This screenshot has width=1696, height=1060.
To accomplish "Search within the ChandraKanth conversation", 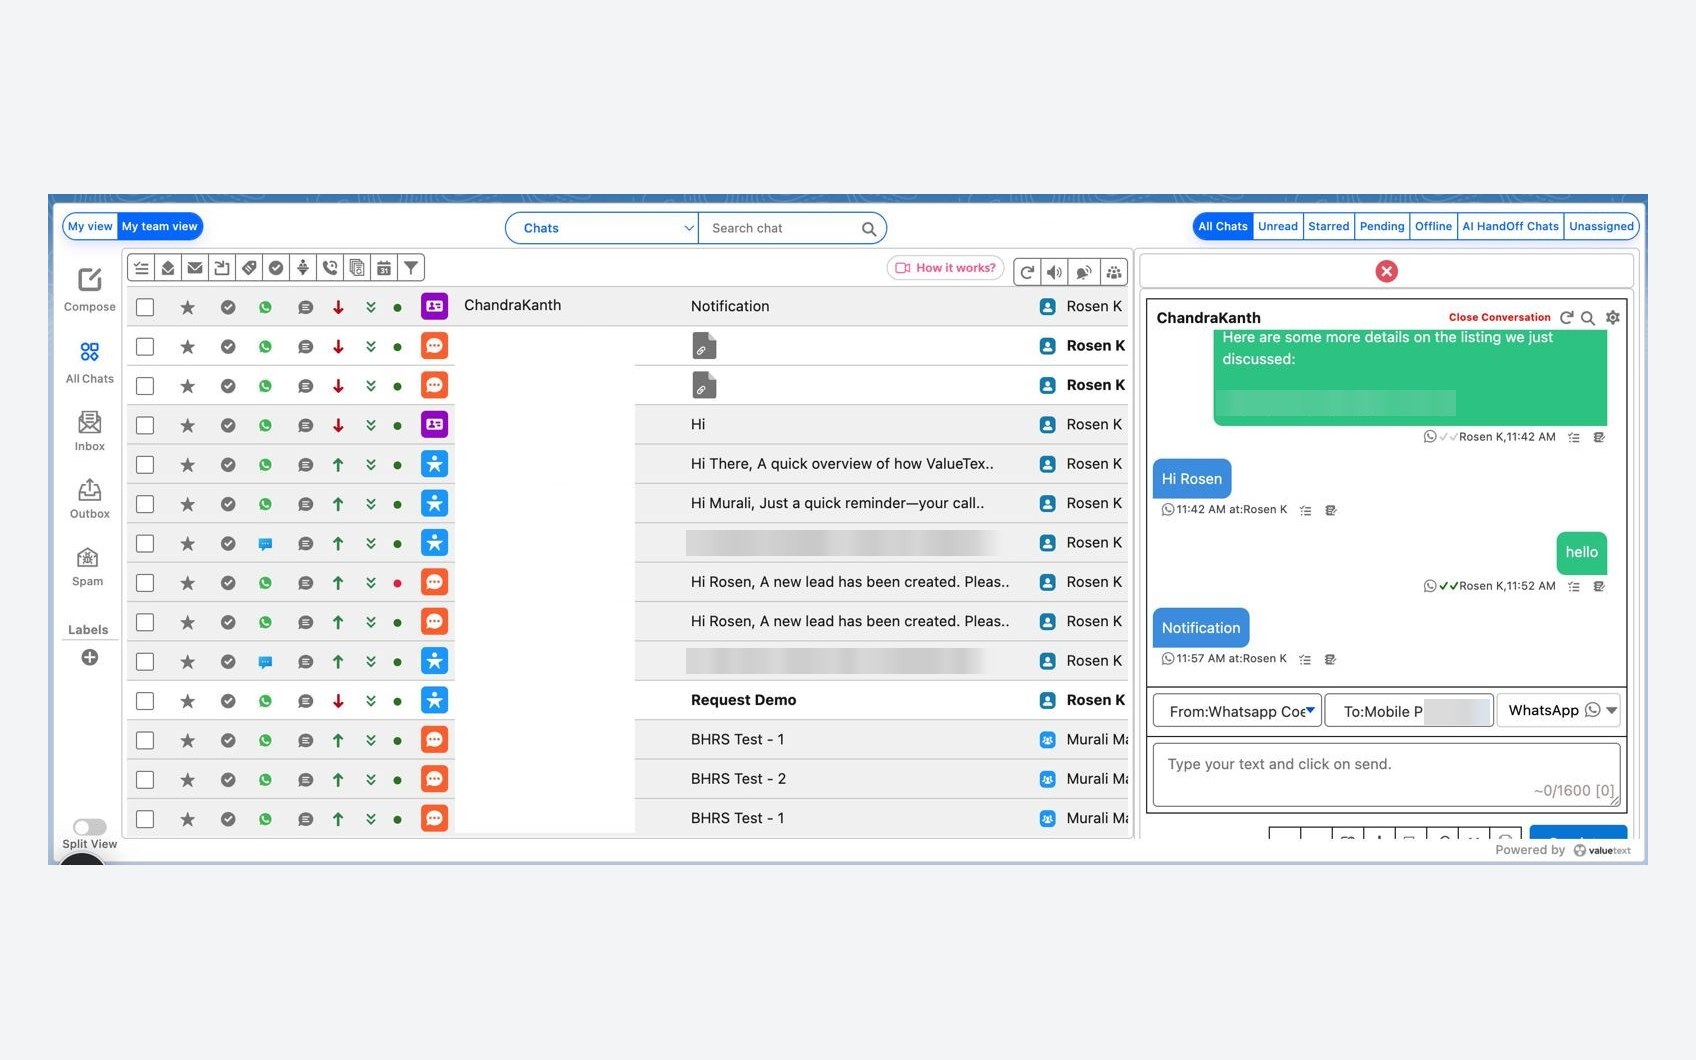I will [1588, 318].
